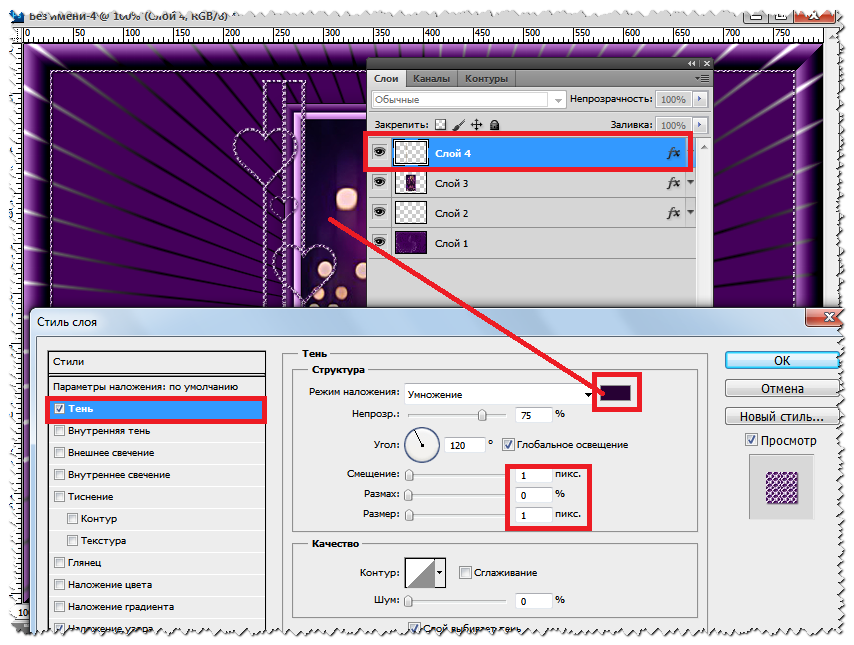Toggle Сглаживание checkbox
854x645 pixels.
[x=465, y=573]
